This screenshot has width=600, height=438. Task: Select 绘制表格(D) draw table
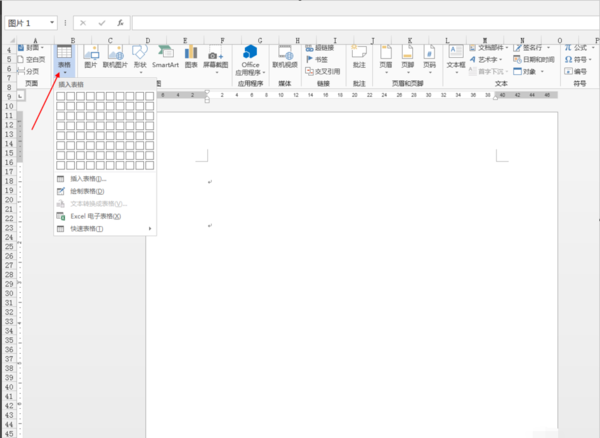pyautogui.click(x=105, y=191)
